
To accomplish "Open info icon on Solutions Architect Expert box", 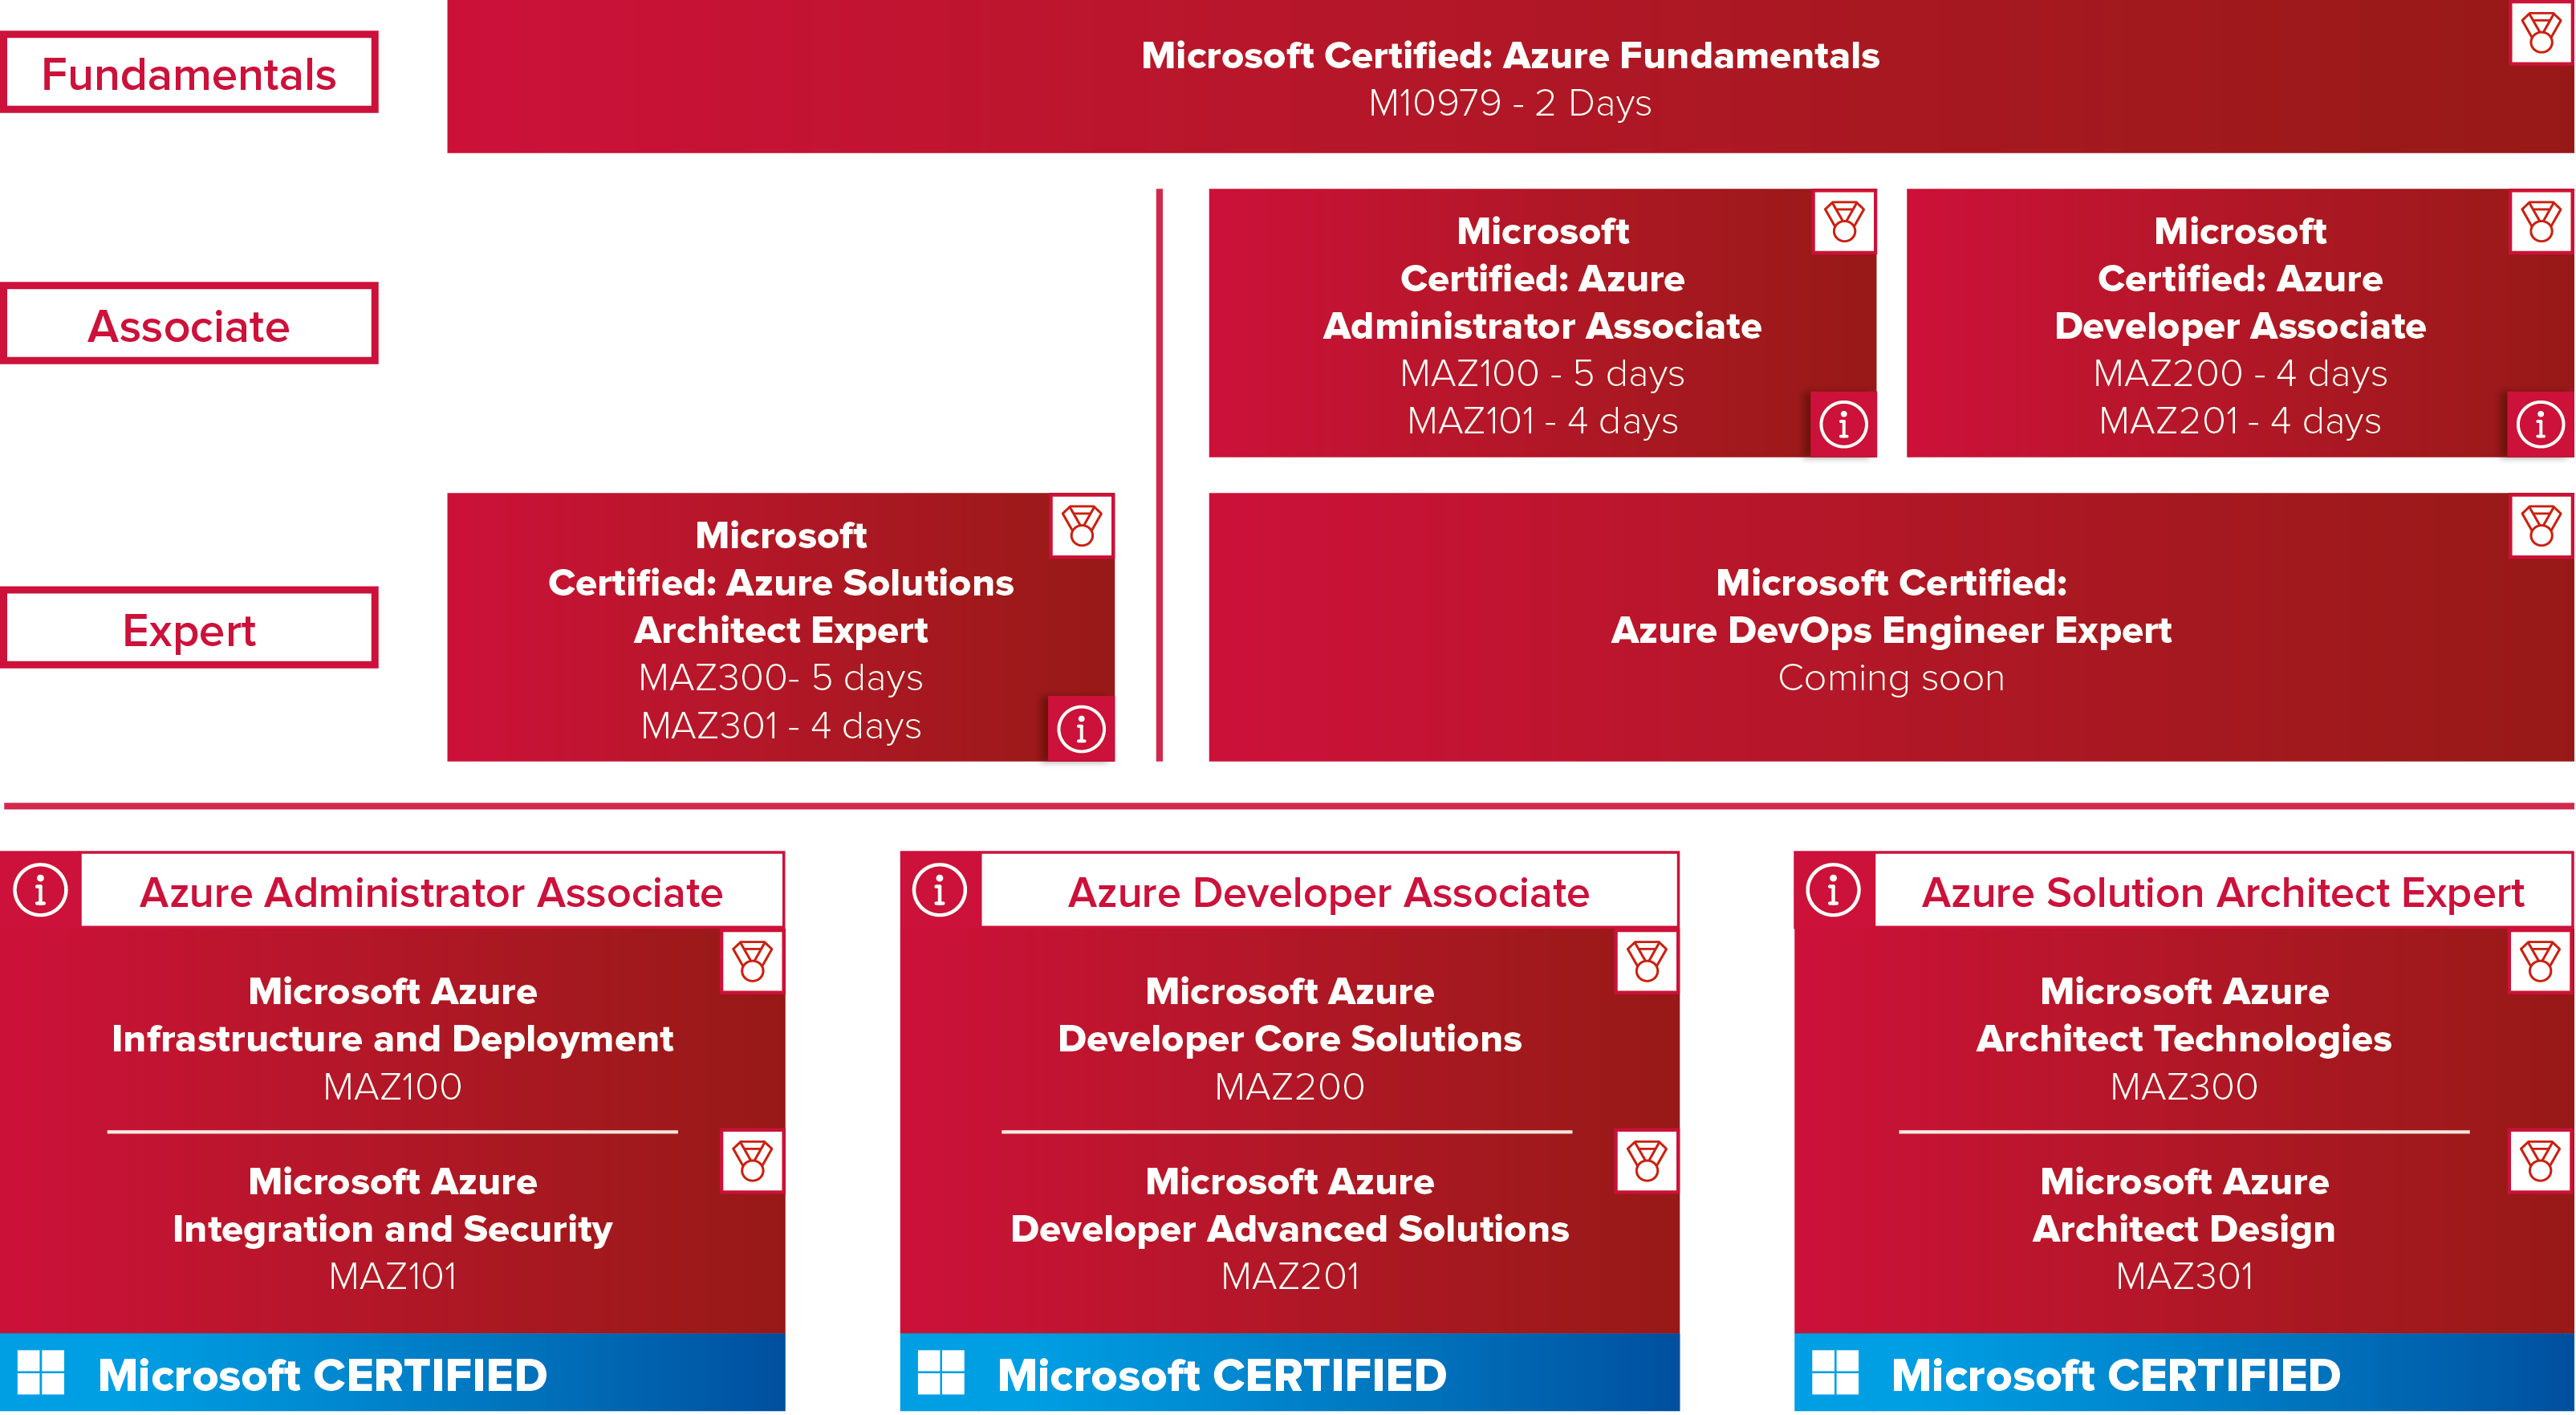I will 1081,728.
